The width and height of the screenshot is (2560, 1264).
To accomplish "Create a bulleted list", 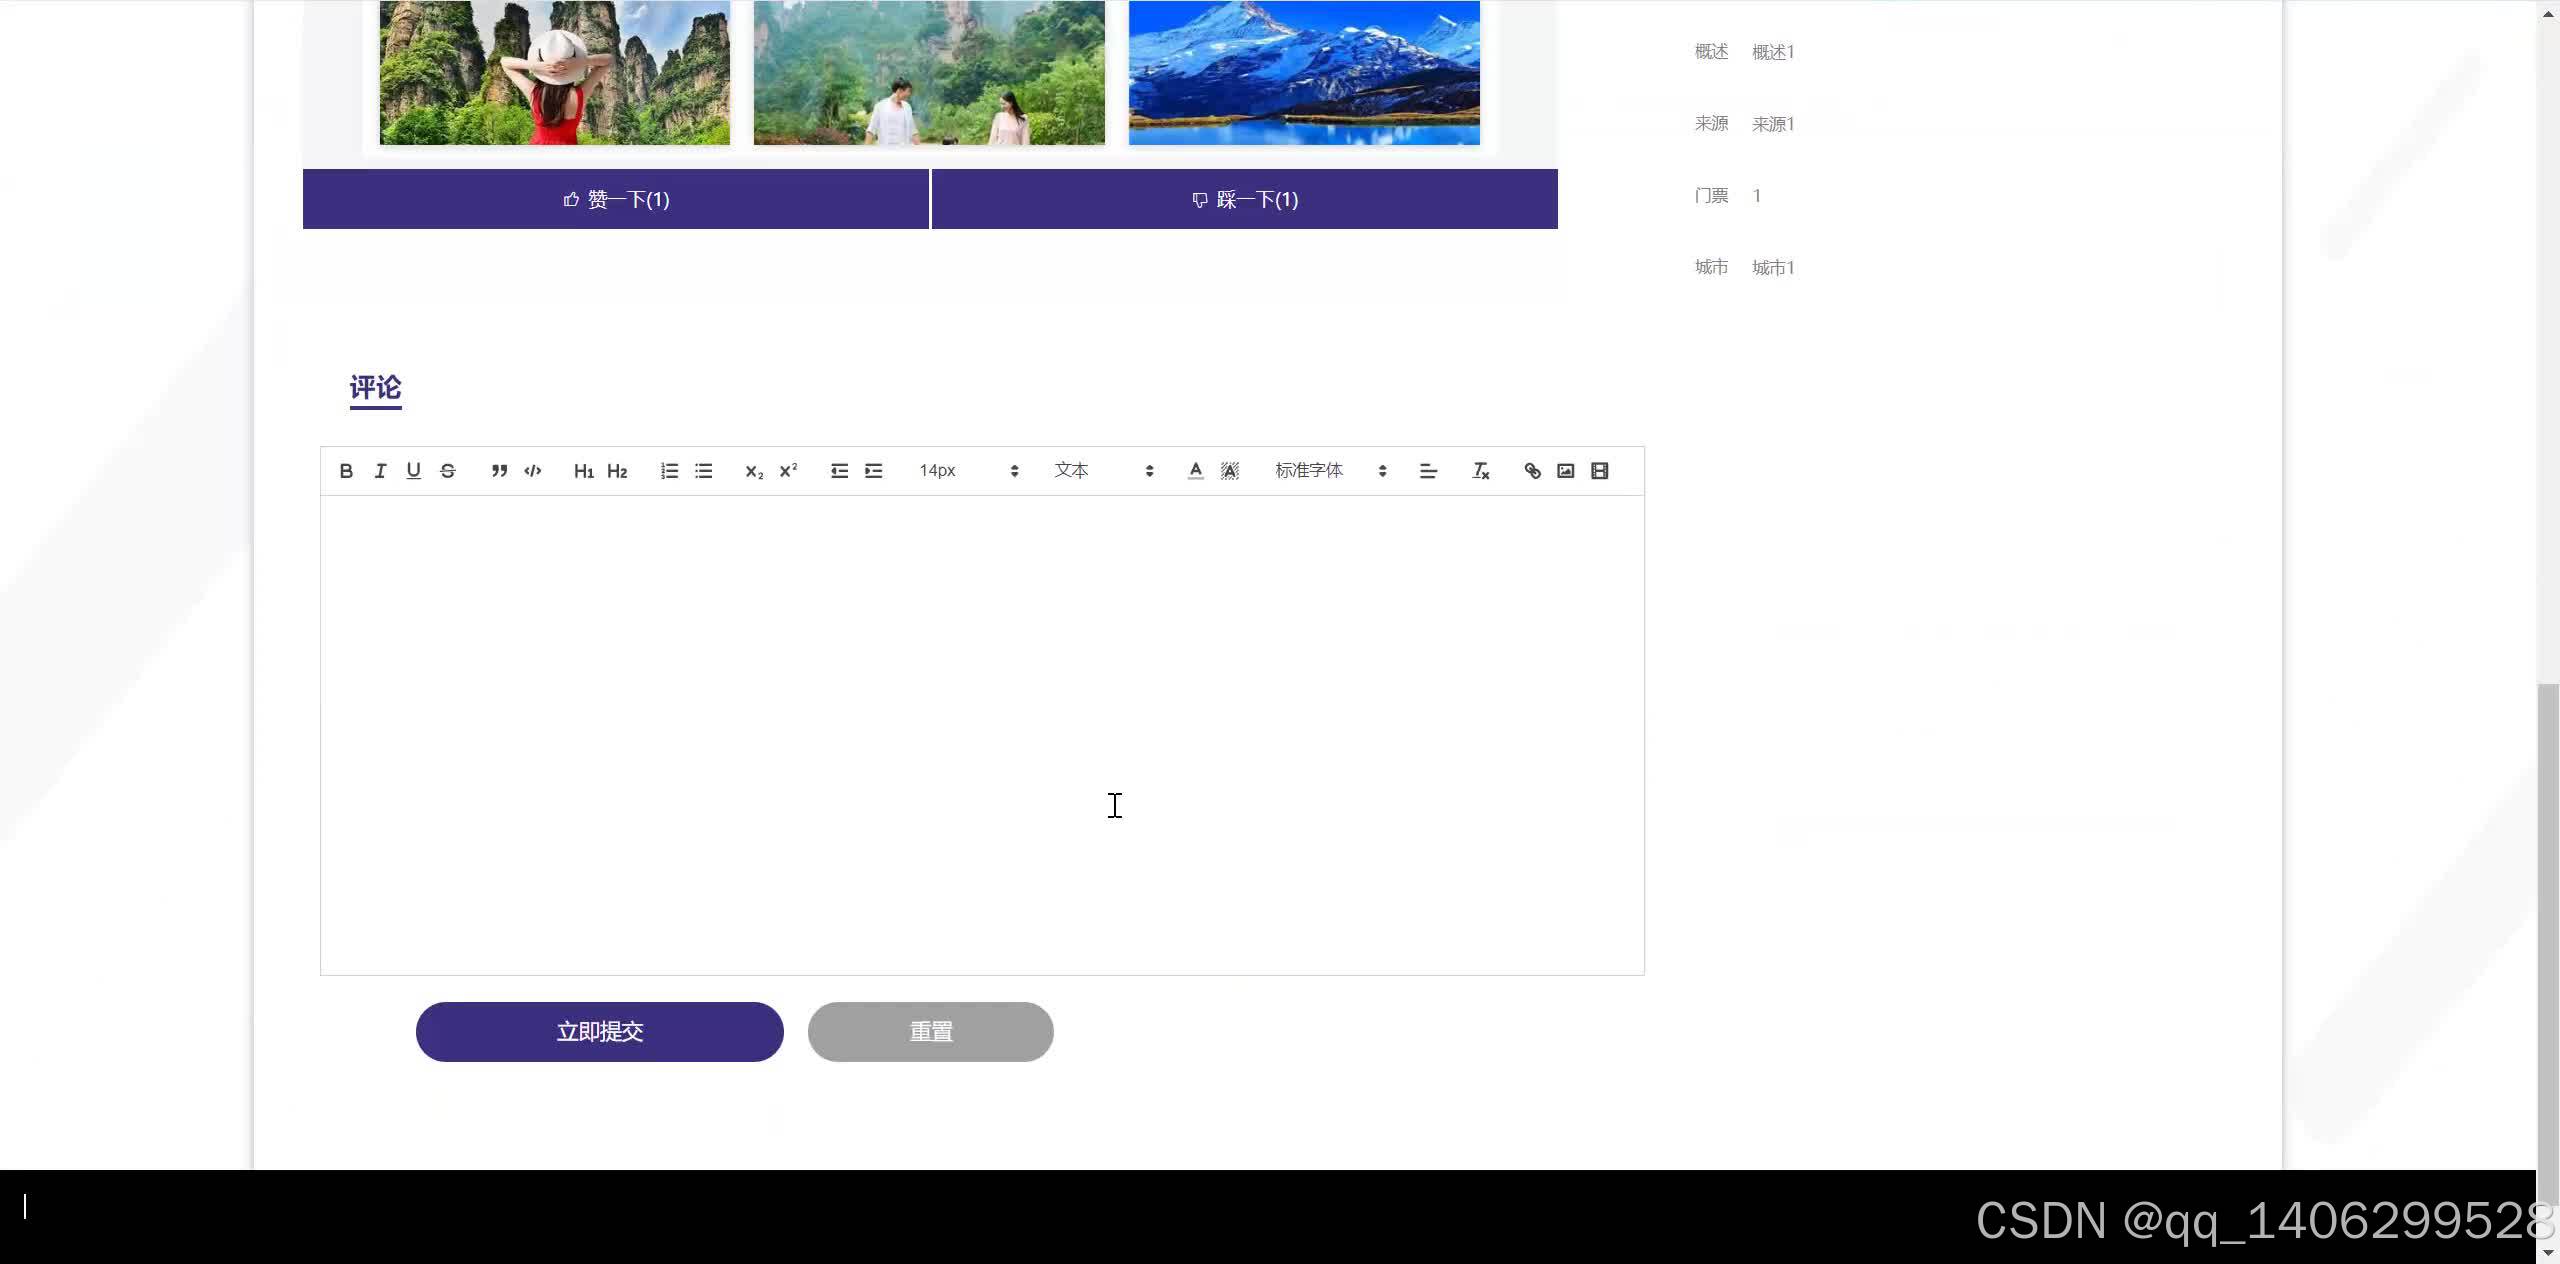I will click(x=704, y=471).
